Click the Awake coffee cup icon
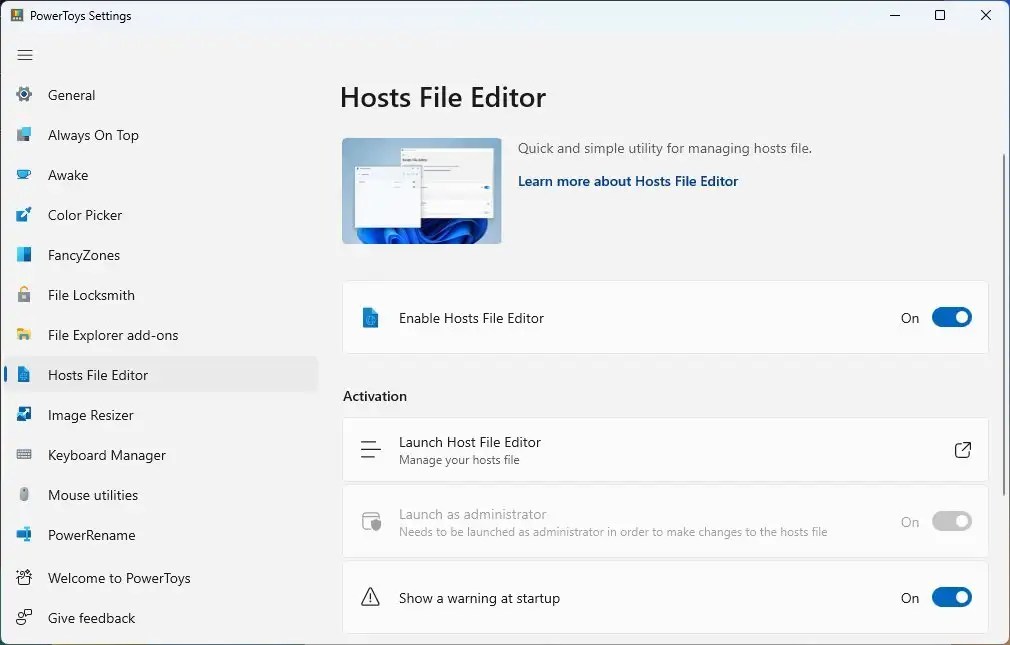The height and width of the screenshot is (645, 1010). tap(24, 175)
